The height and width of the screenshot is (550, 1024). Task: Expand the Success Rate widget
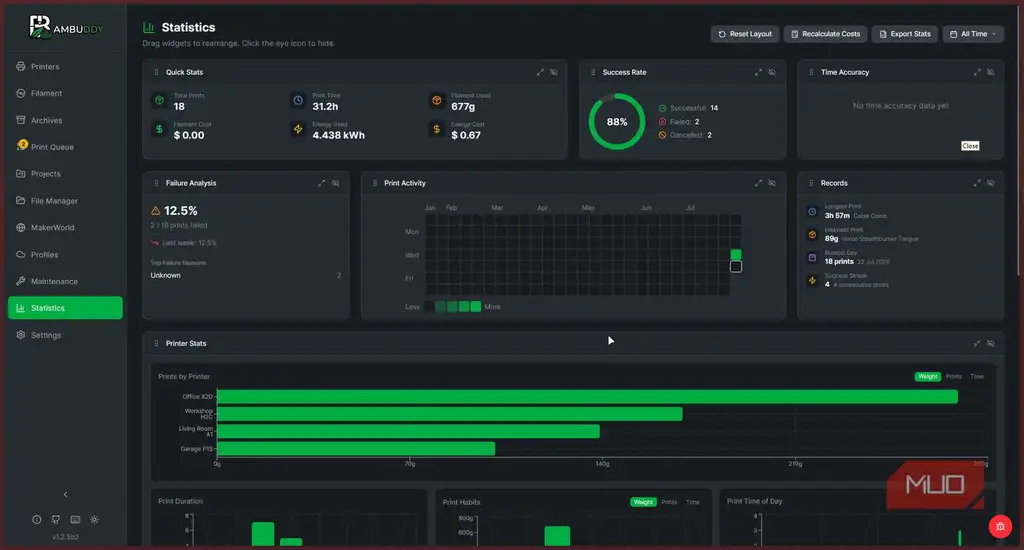pyautogui.click(x=758, y=73)
